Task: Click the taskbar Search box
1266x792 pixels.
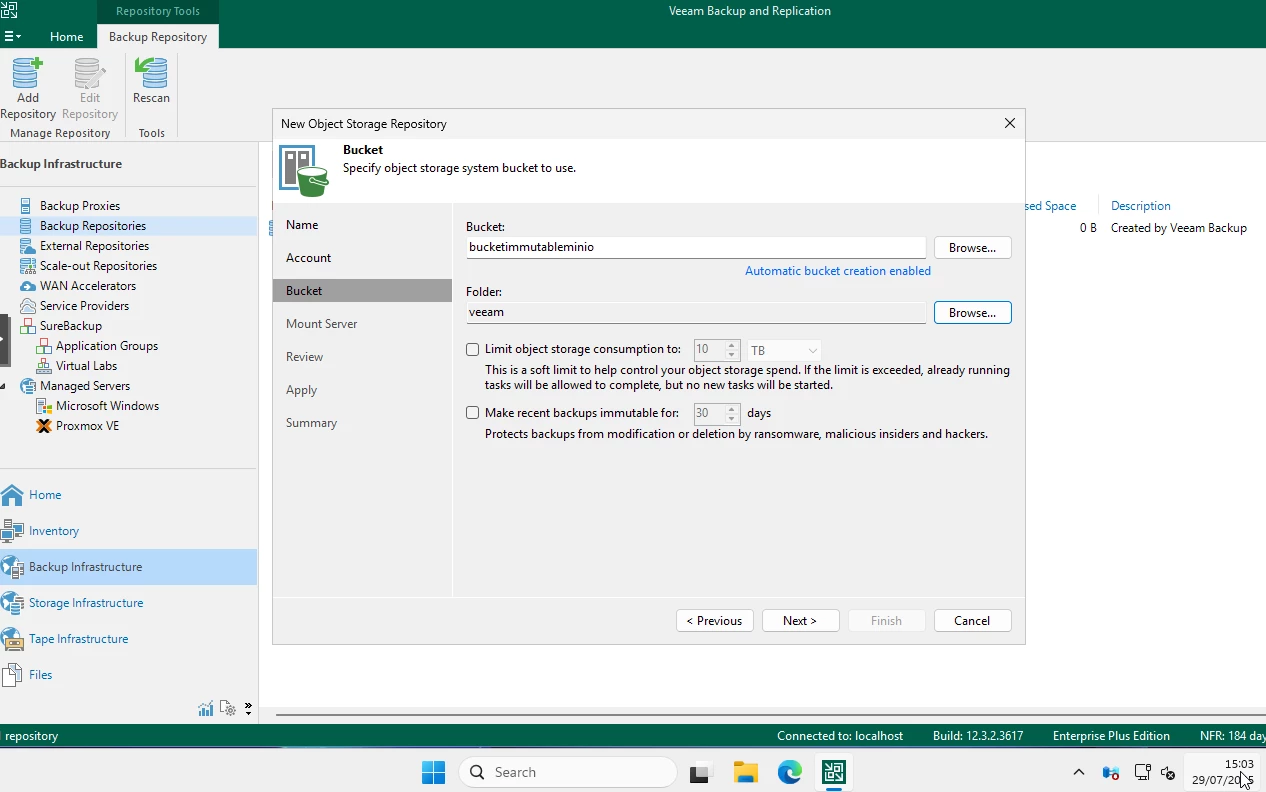Action: 568,772
